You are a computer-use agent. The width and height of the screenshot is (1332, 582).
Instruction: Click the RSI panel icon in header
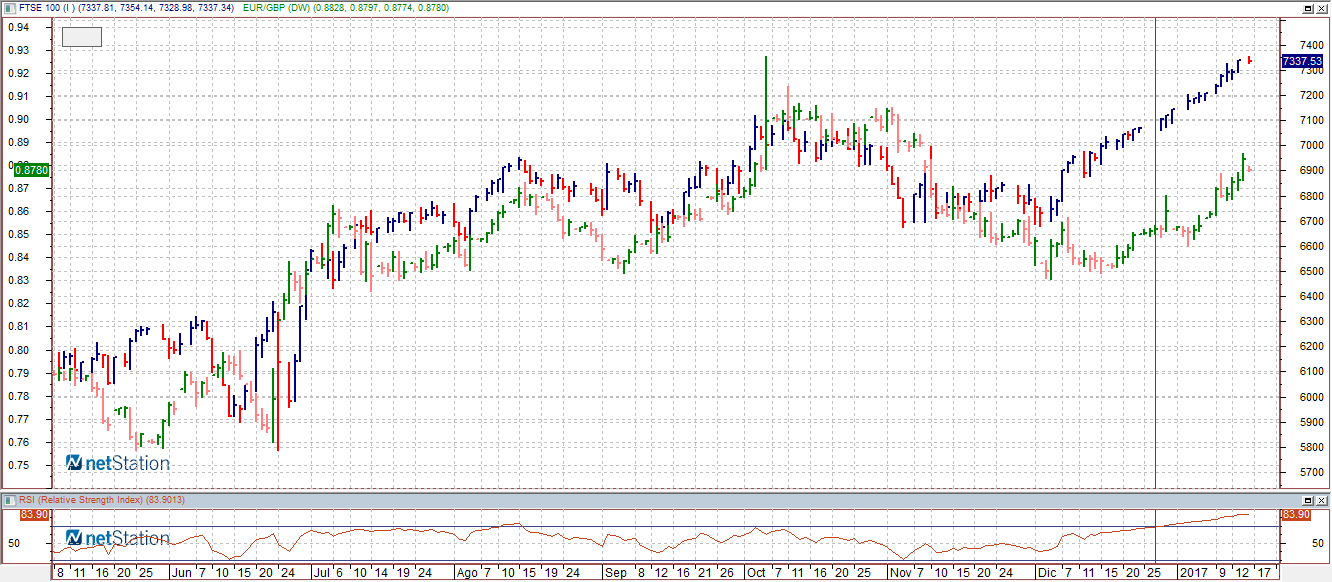click(10, 499)
